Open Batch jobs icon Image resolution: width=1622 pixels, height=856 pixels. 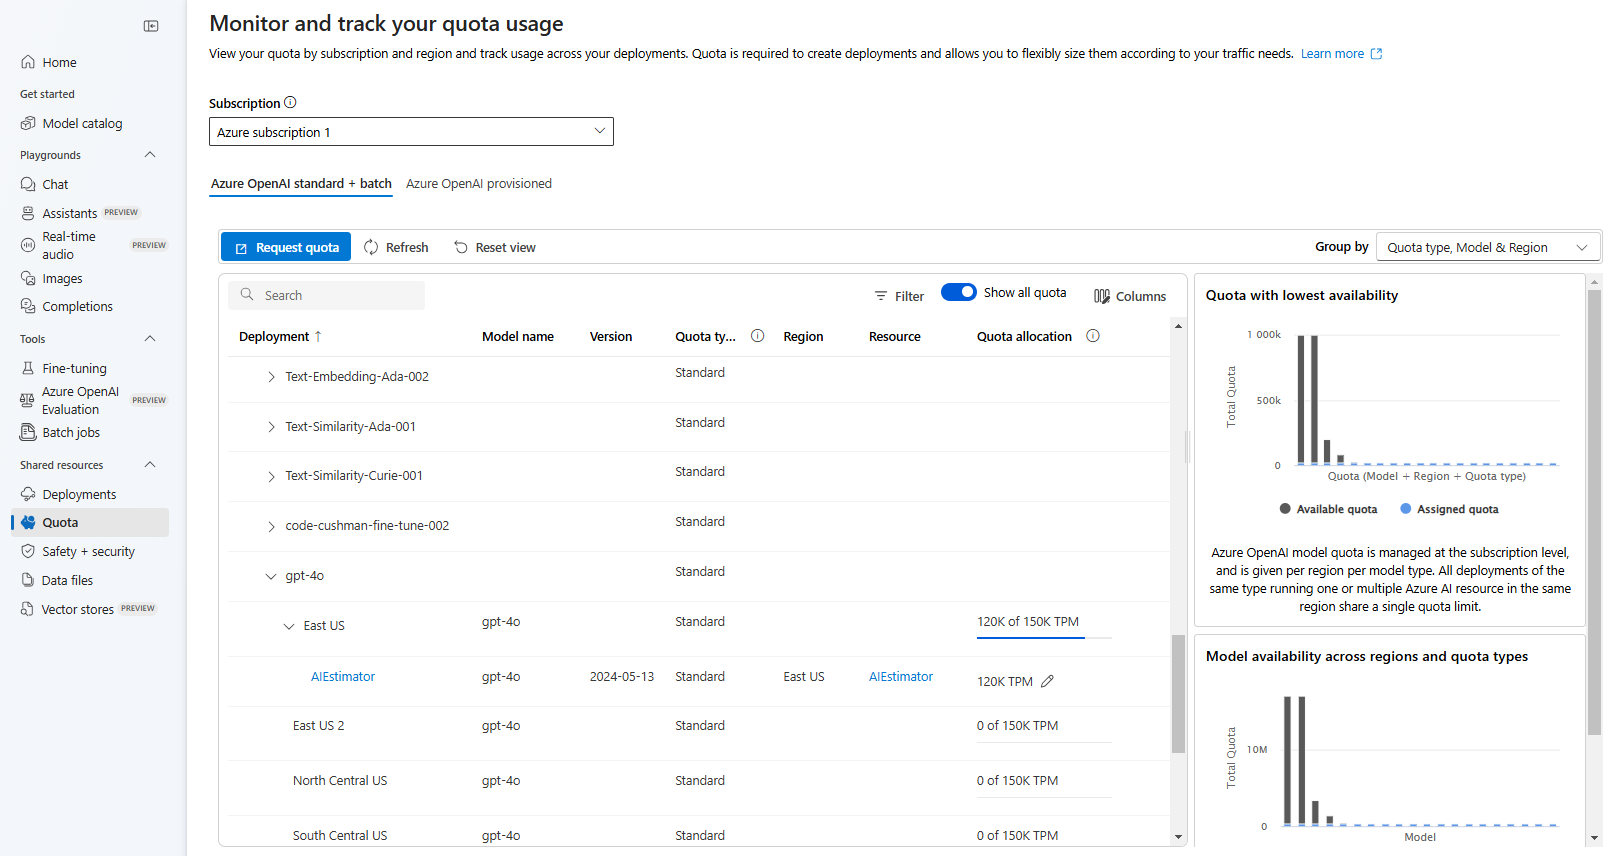tap(28, 432)
